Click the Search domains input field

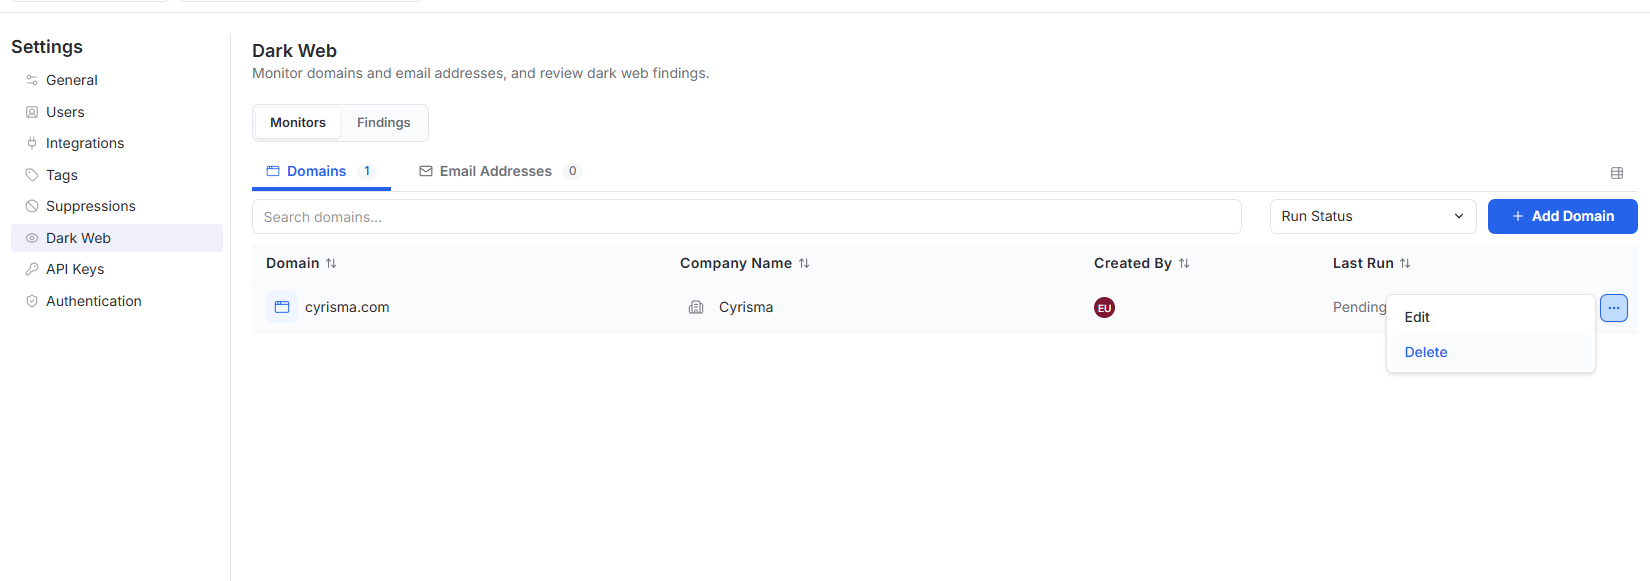(x=747, y=217)
